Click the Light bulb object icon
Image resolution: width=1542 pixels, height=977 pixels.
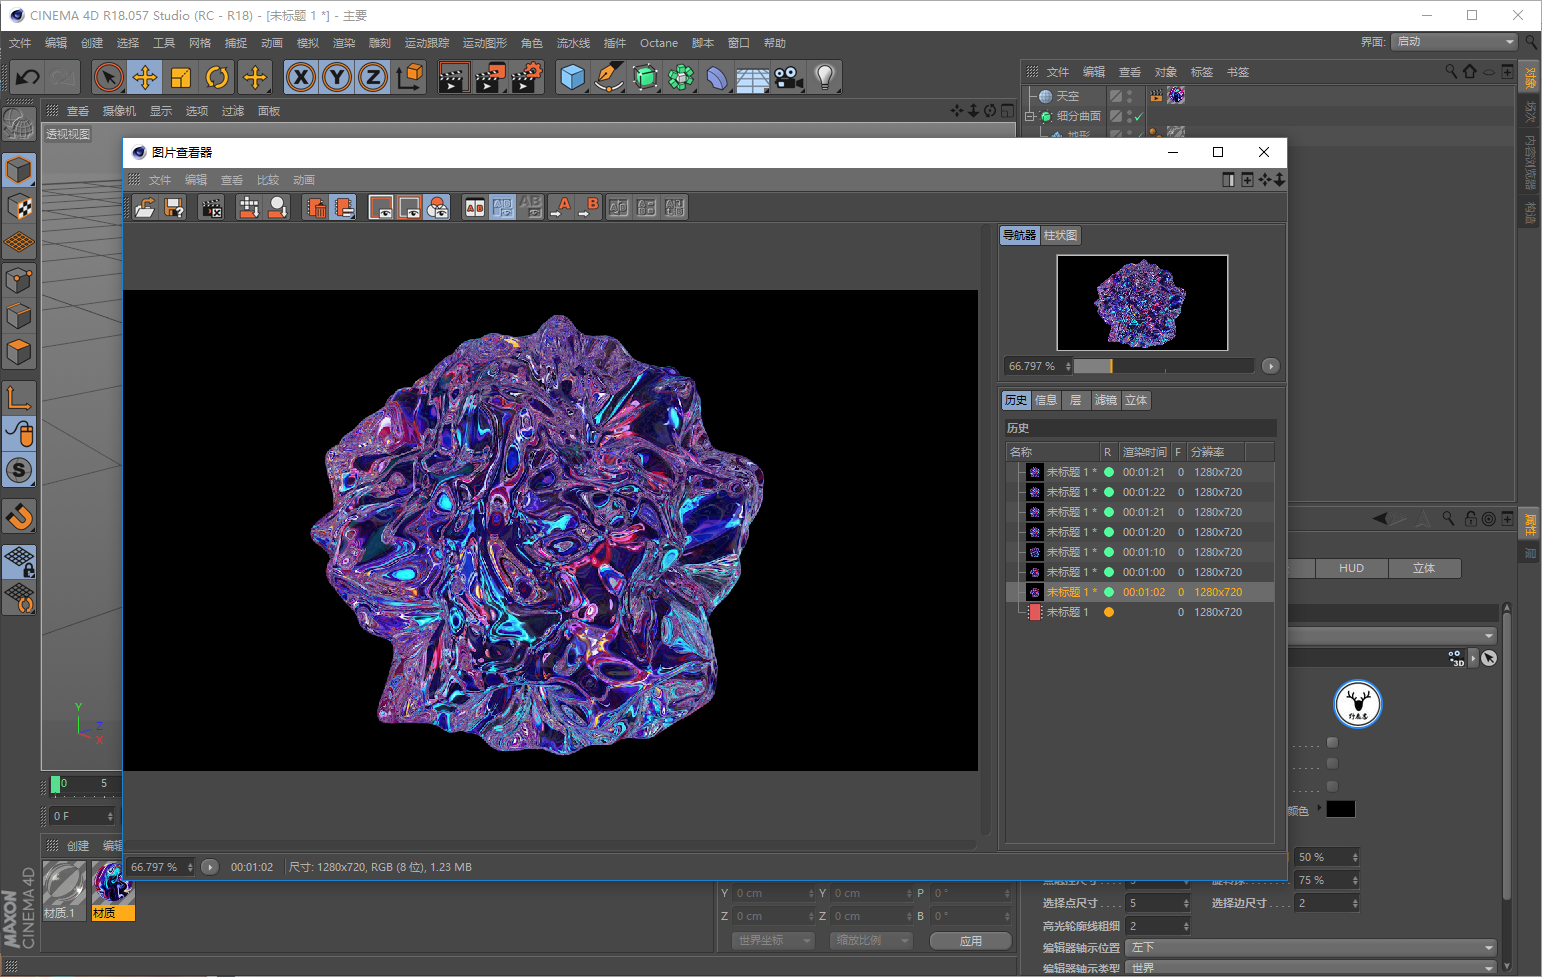(x=824, y=77)
